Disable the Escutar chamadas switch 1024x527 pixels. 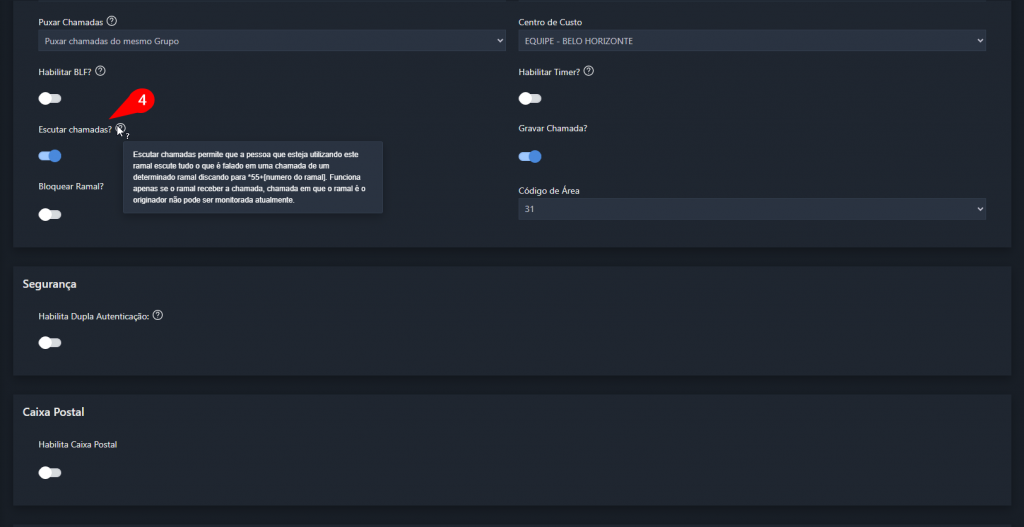[x=50, y=156]
